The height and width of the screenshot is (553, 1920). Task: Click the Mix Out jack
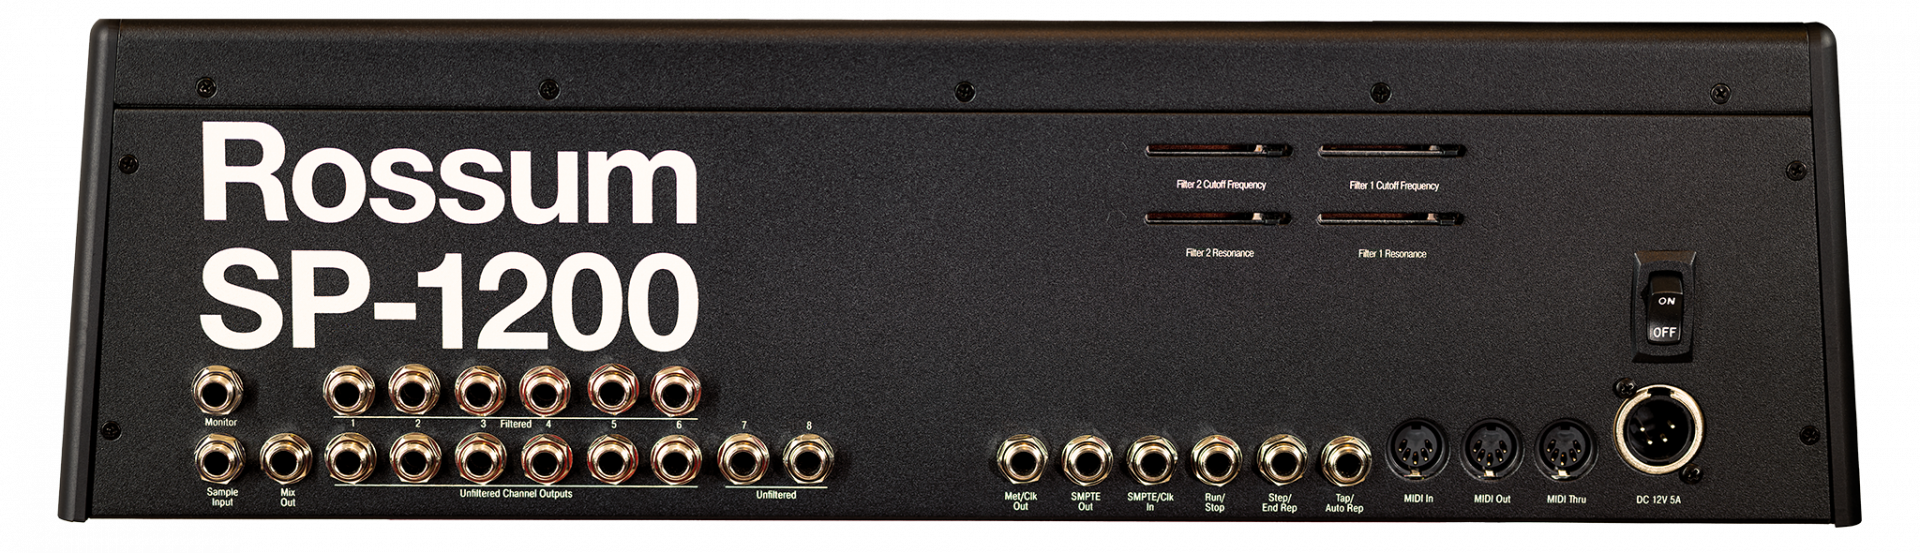[x=287, y=459]
